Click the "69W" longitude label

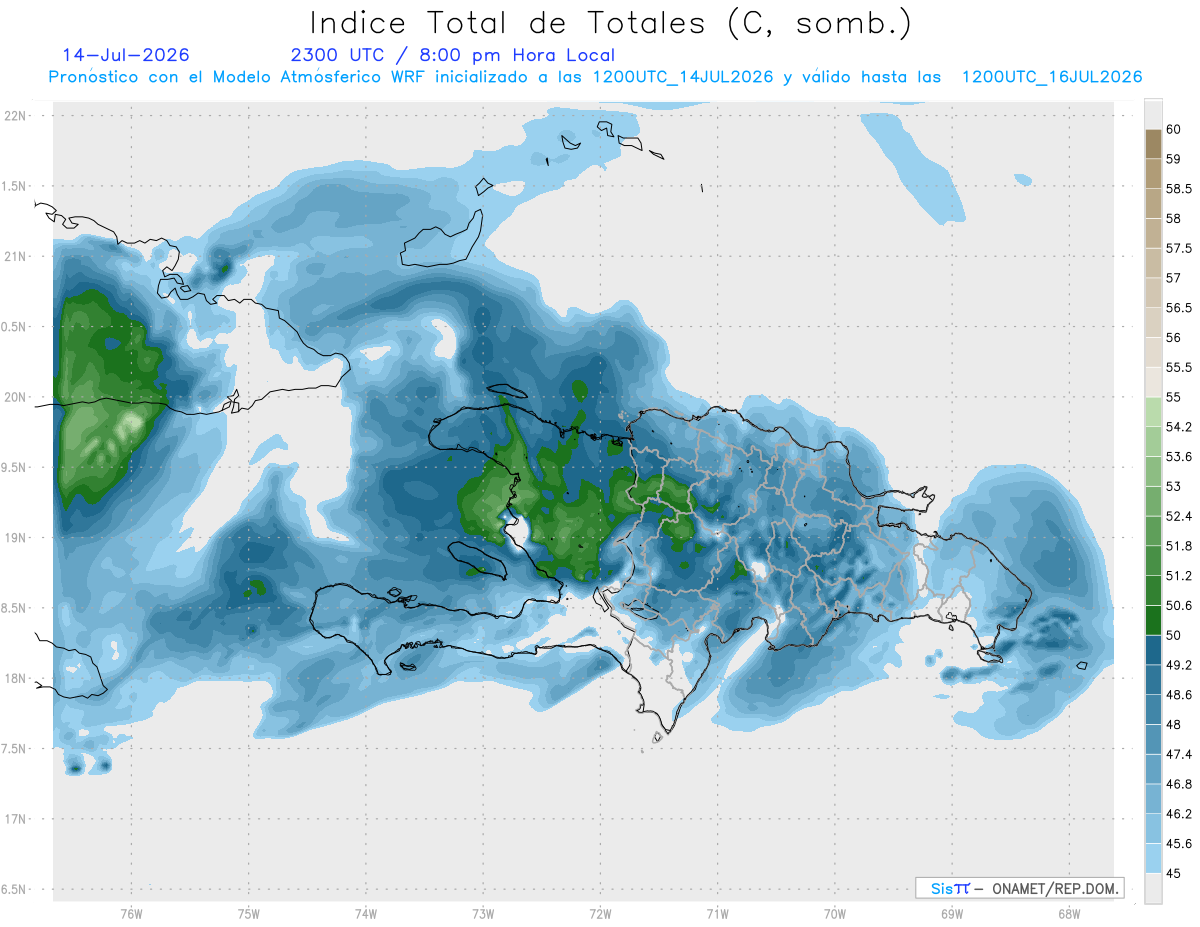(952, 912)
